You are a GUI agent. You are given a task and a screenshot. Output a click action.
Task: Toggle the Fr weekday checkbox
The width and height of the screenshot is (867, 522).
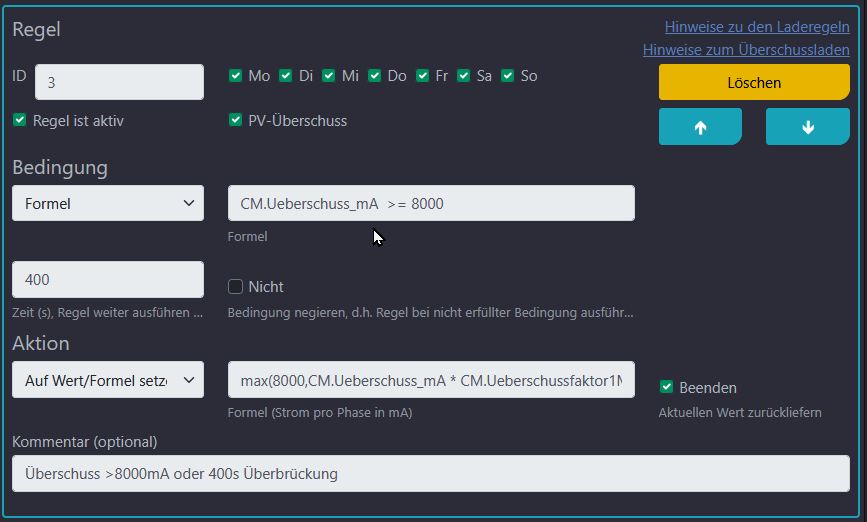(423, 76)
